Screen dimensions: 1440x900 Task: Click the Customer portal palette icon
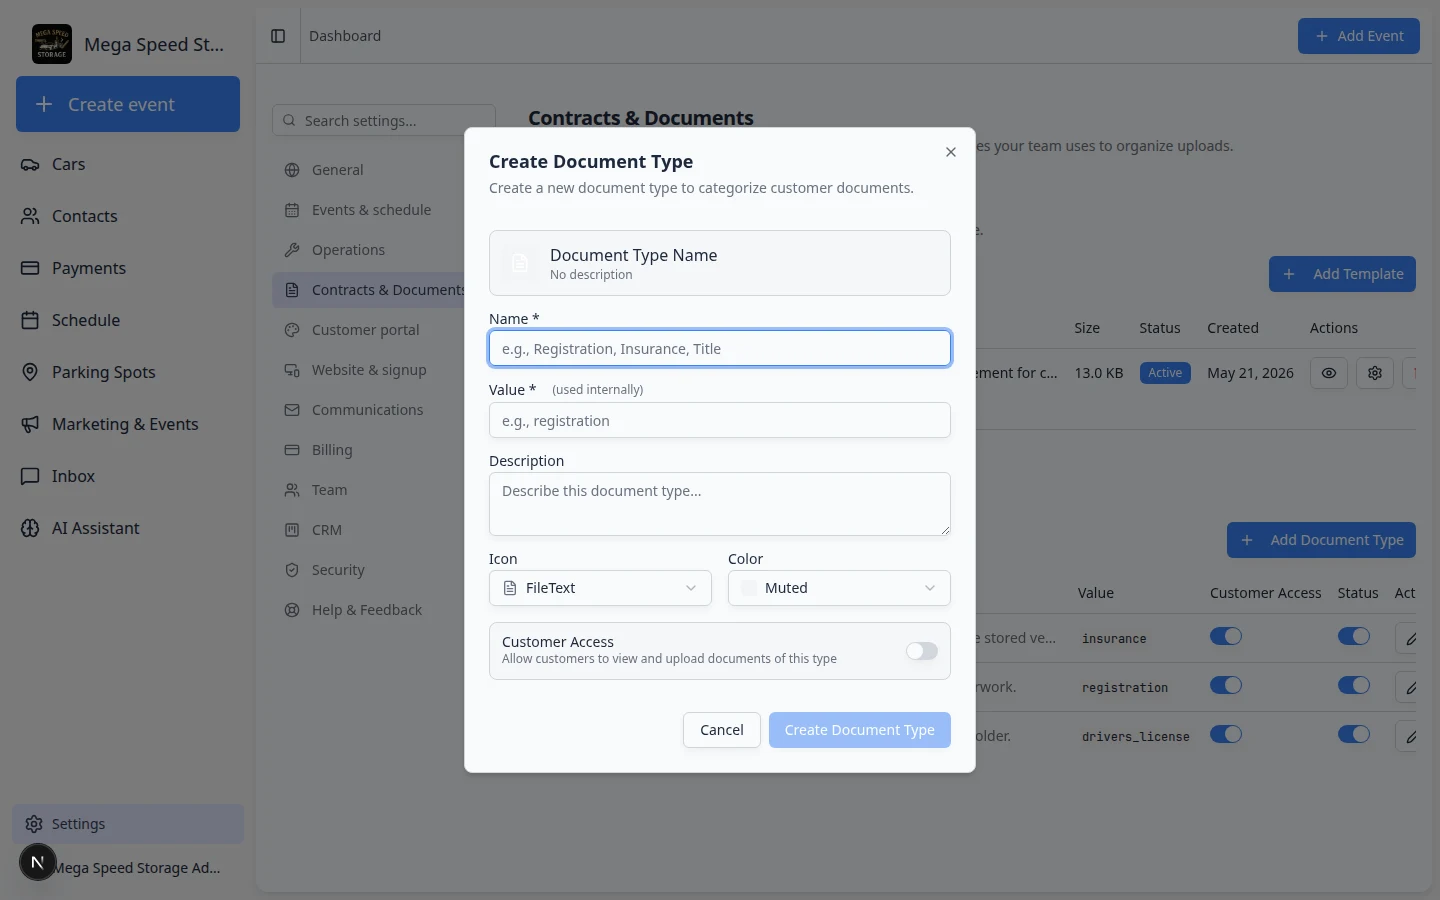[292, 330]
